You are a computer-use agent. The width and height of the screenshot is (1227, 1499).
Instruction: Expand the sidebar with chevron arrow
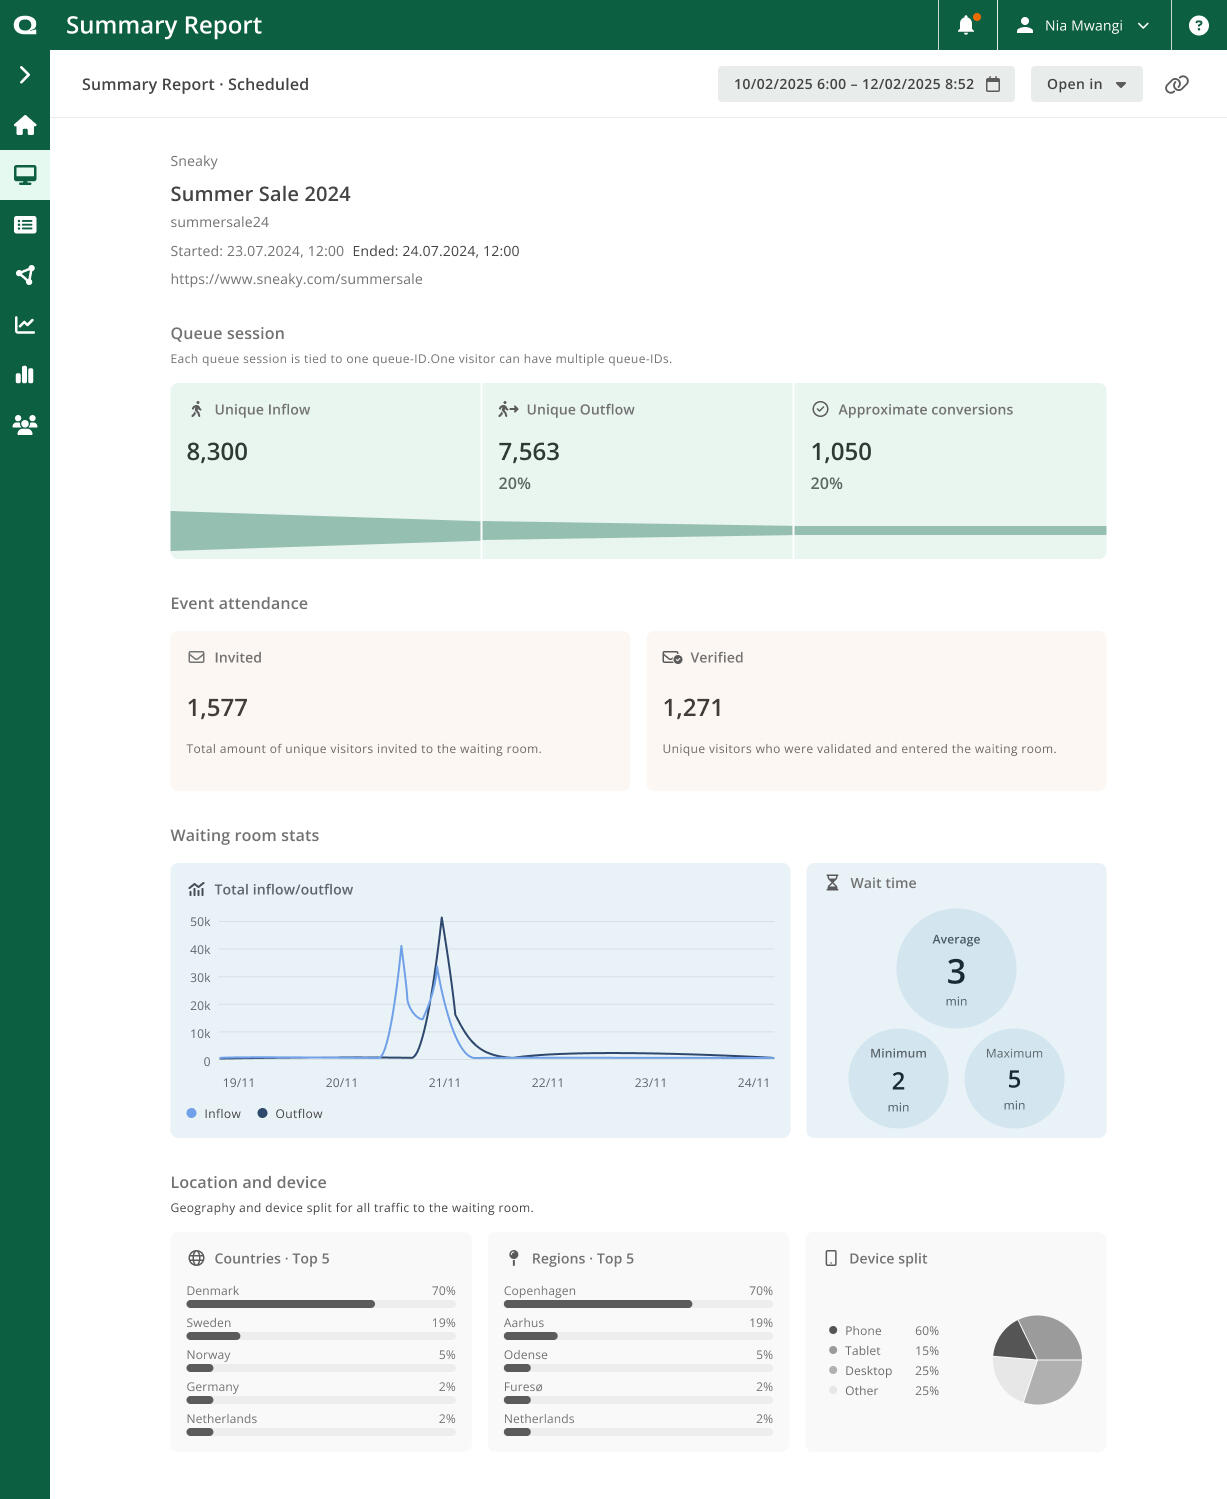[x=25, y=75]
